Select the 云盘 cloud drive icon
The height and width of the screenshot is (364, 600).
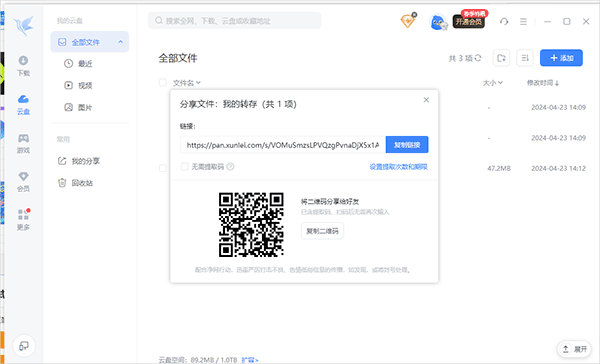pyautogui.click(x=23, y=104)
